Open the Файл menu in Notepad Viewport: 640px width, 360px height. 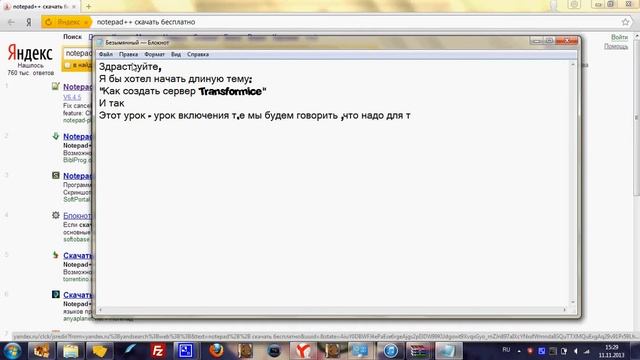(x=106, y=54)
